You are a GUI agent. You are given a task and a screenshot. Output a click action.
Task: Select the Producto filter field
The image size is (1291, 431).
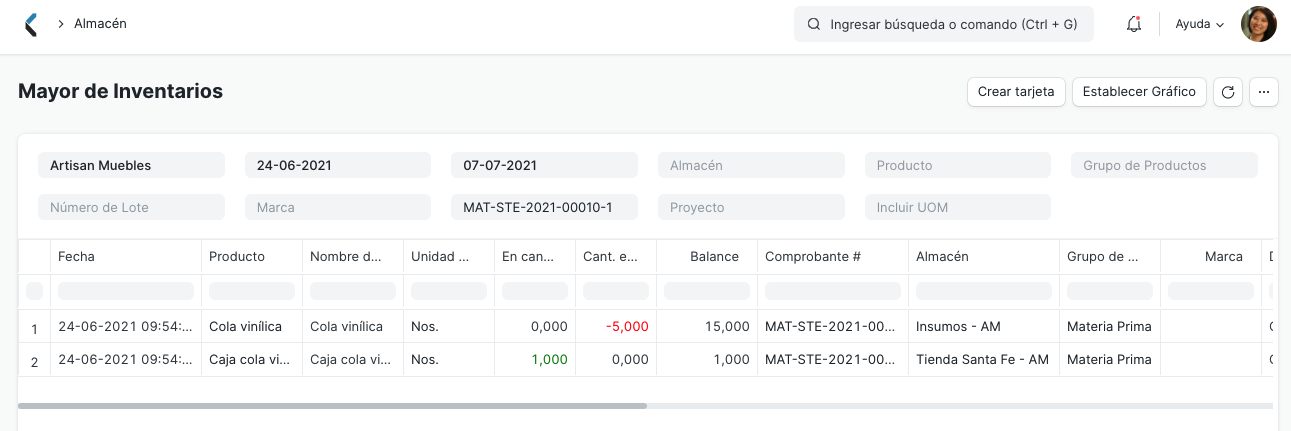(958, 165)
